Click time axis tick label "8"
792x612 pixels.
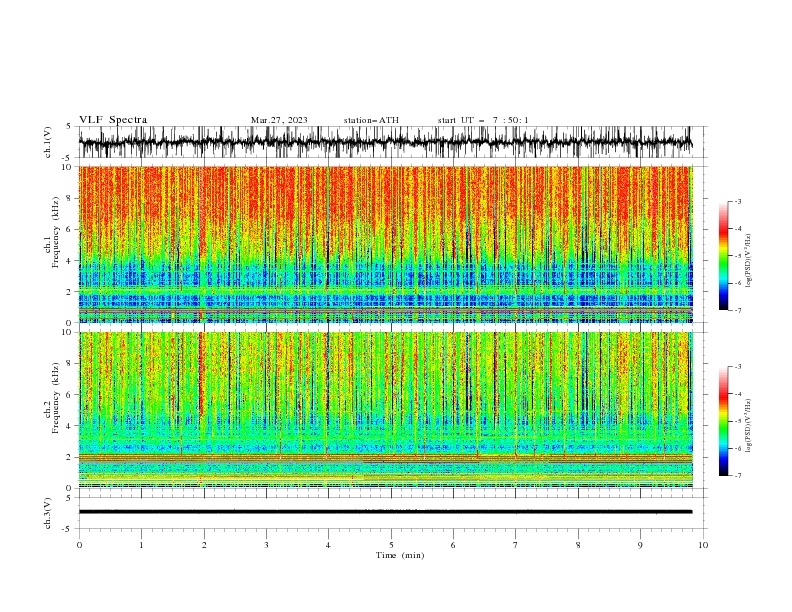click(578, 545)
